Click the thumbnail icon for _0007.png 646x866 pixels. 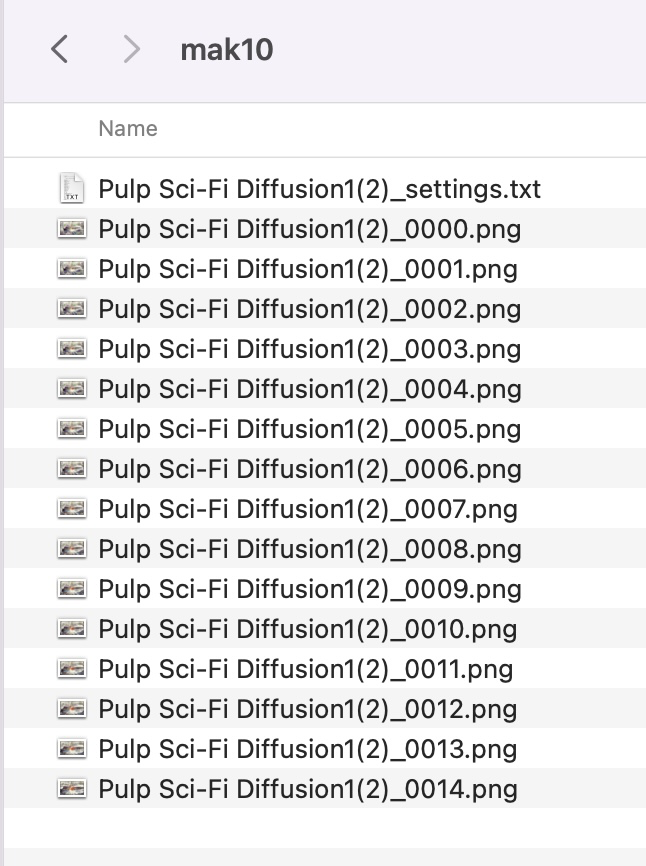pos(72,508)
